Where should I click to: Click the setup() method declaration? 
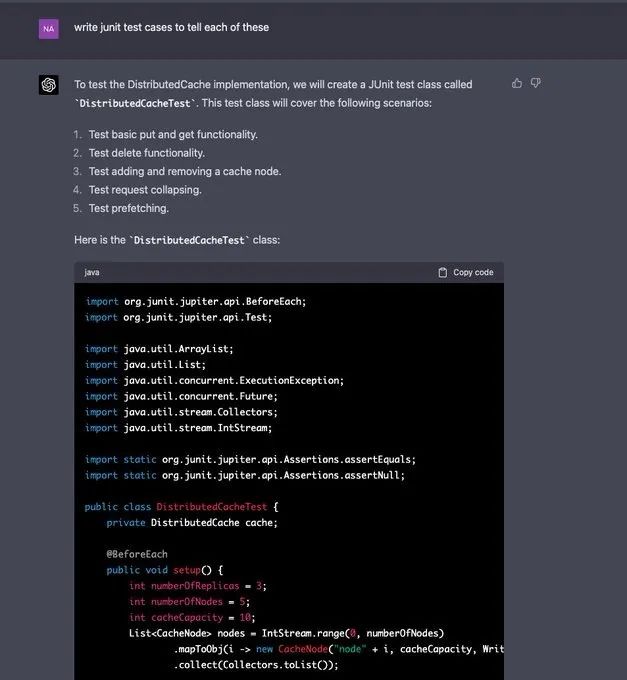click(x=167, y=570)
